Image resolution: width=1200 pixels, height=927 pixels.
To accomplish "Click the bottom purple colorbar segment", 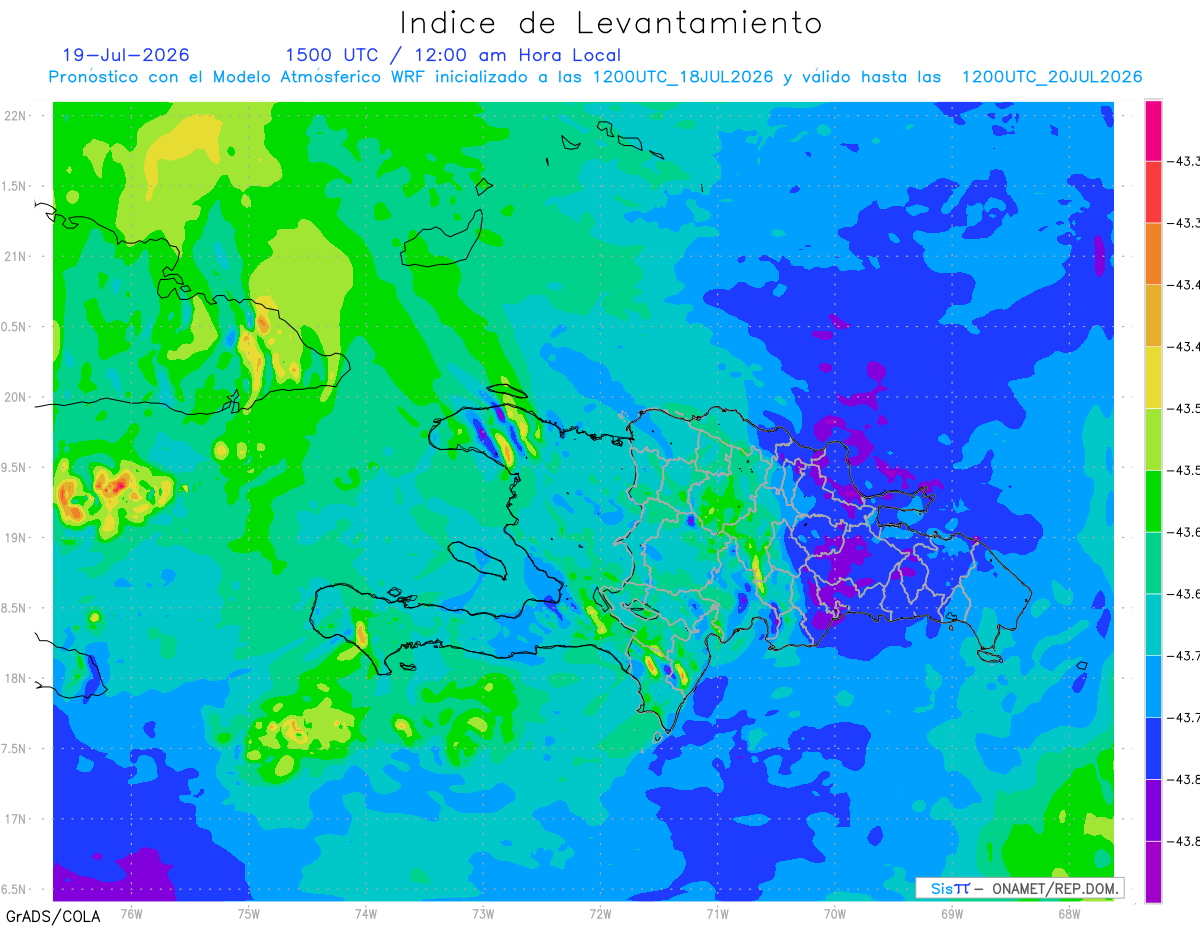I will [1153, 872].
